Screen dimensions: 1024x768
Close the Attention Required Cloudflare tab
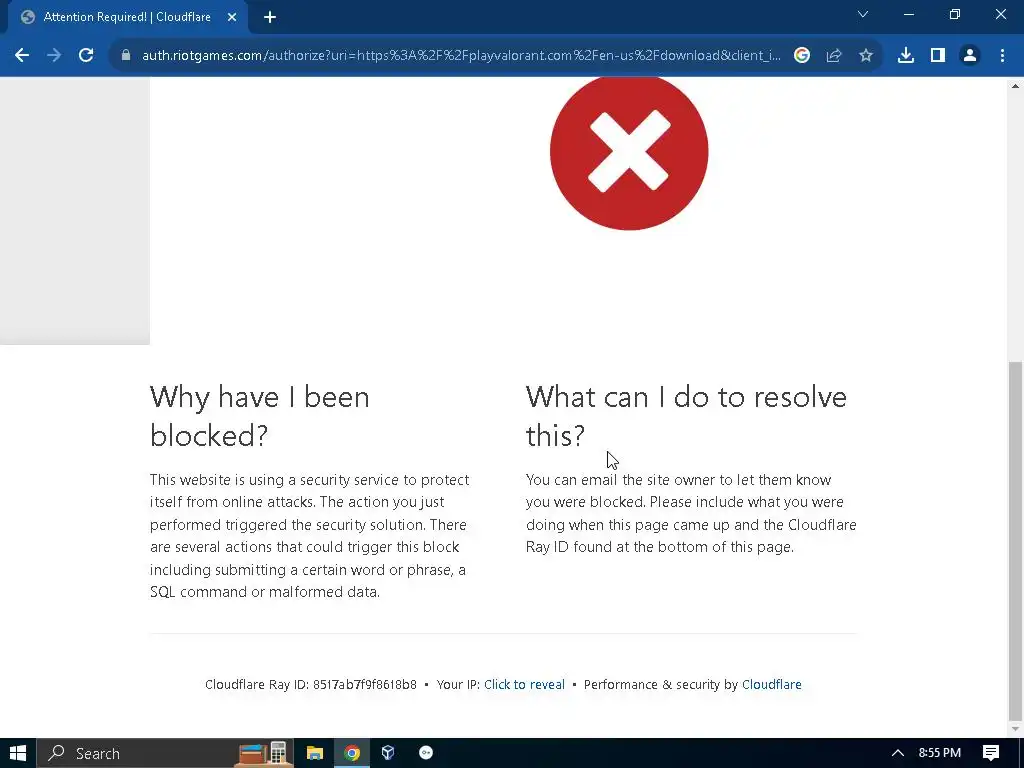pos(232,18)
